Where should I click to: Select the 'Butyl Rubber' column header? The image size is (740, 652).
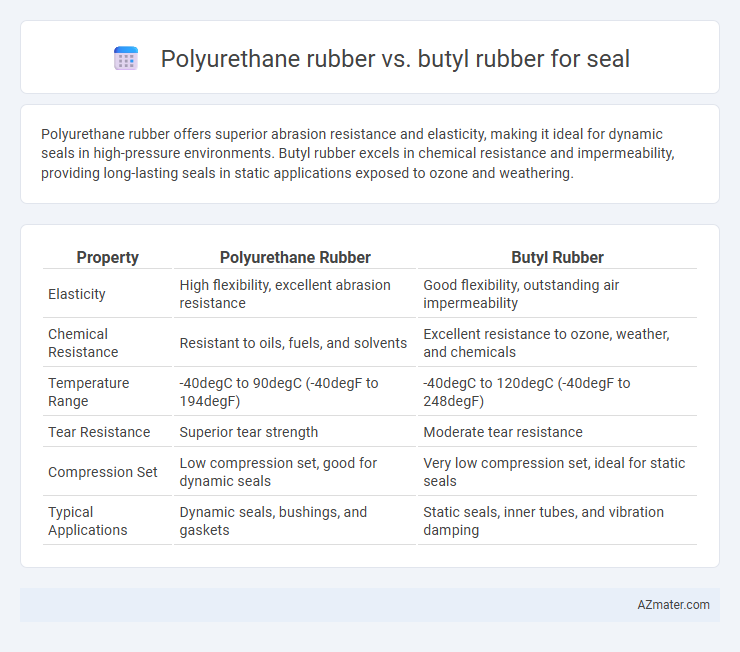click(557, 257)
